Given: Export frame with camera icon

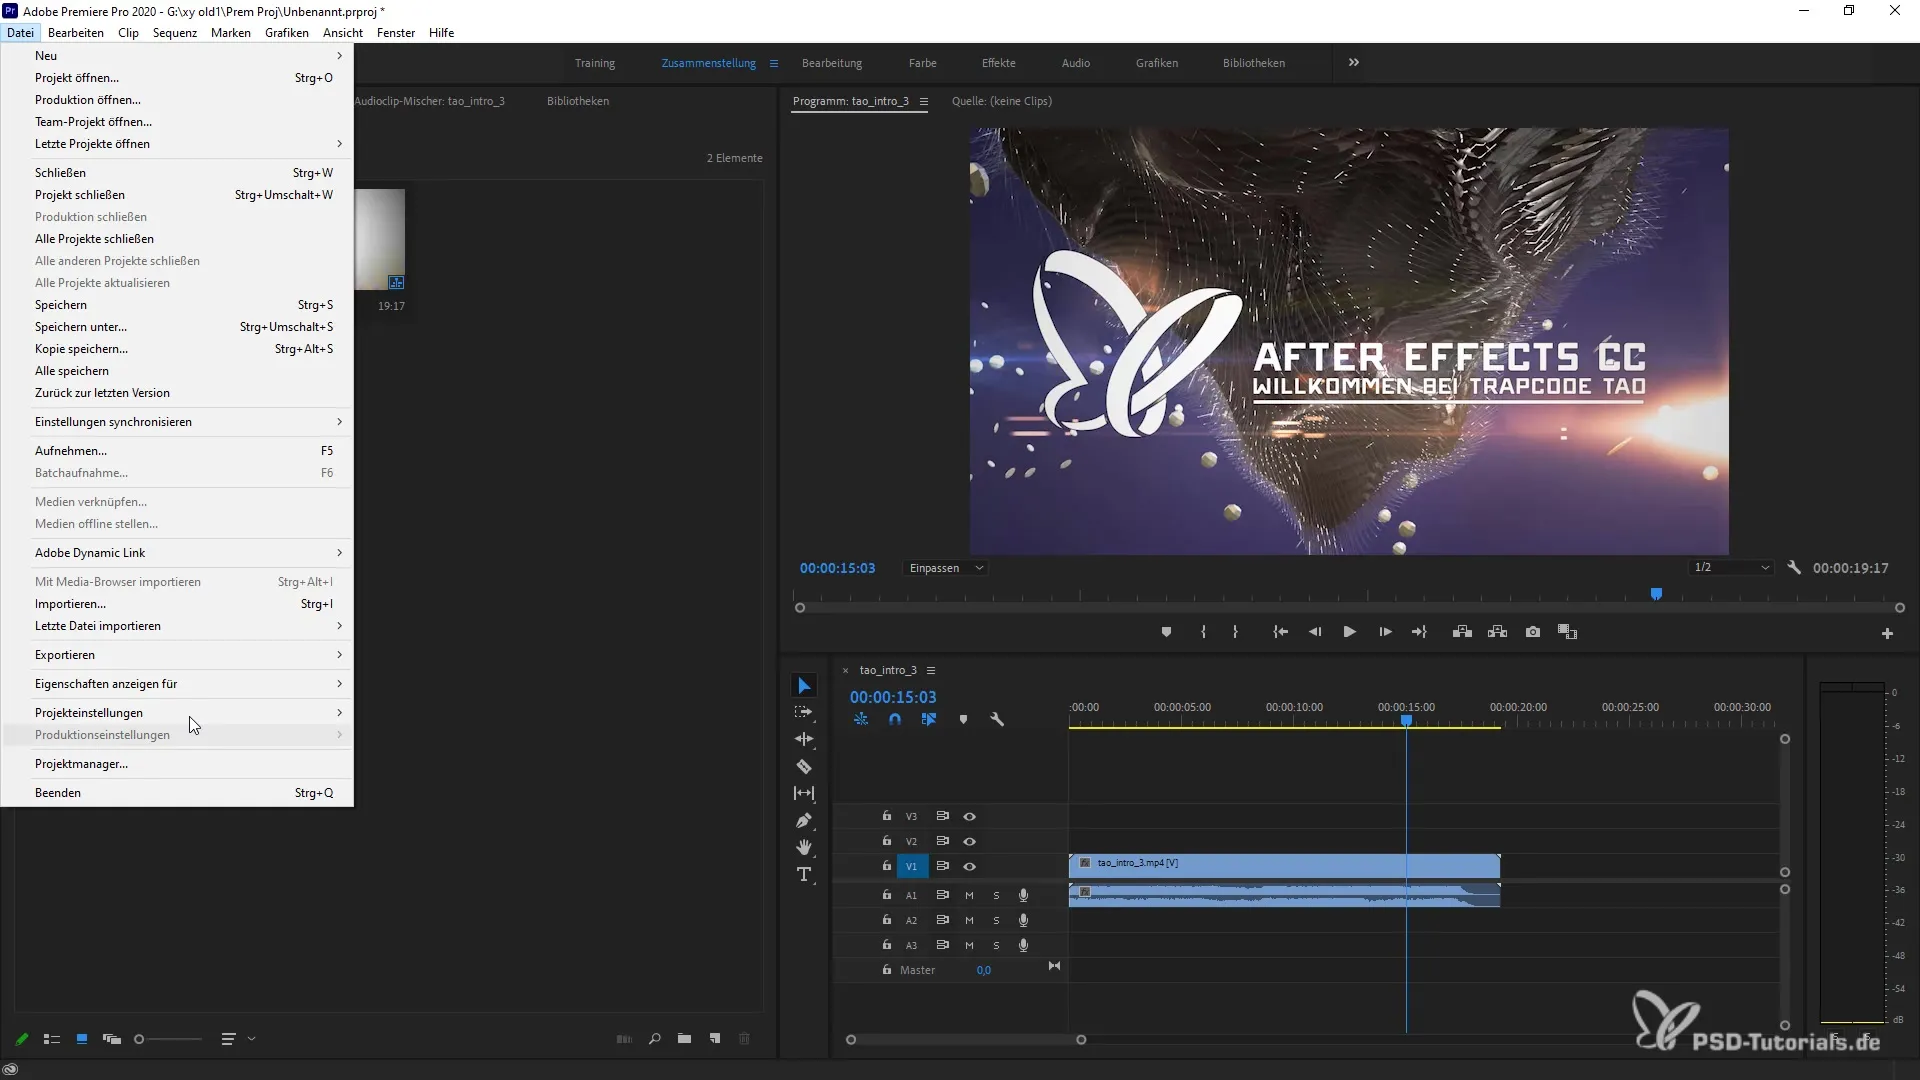Looking at the screenshot, I should click(1533, 632).
